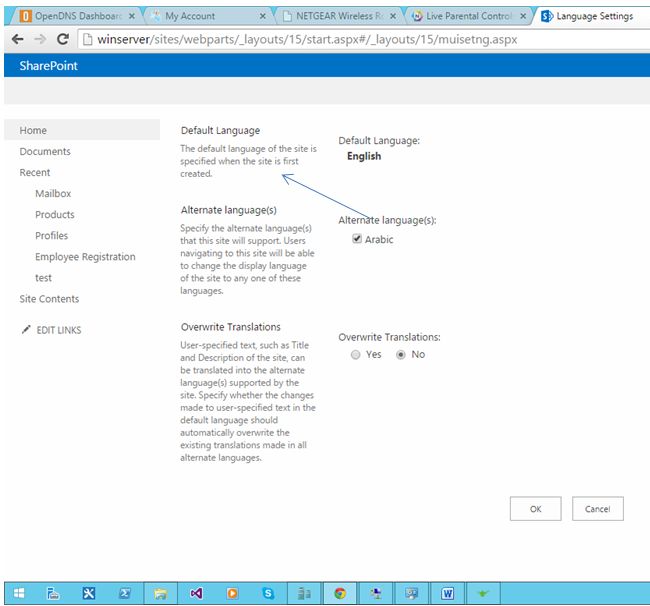Open Documents in the left navigation

point(45,151)
